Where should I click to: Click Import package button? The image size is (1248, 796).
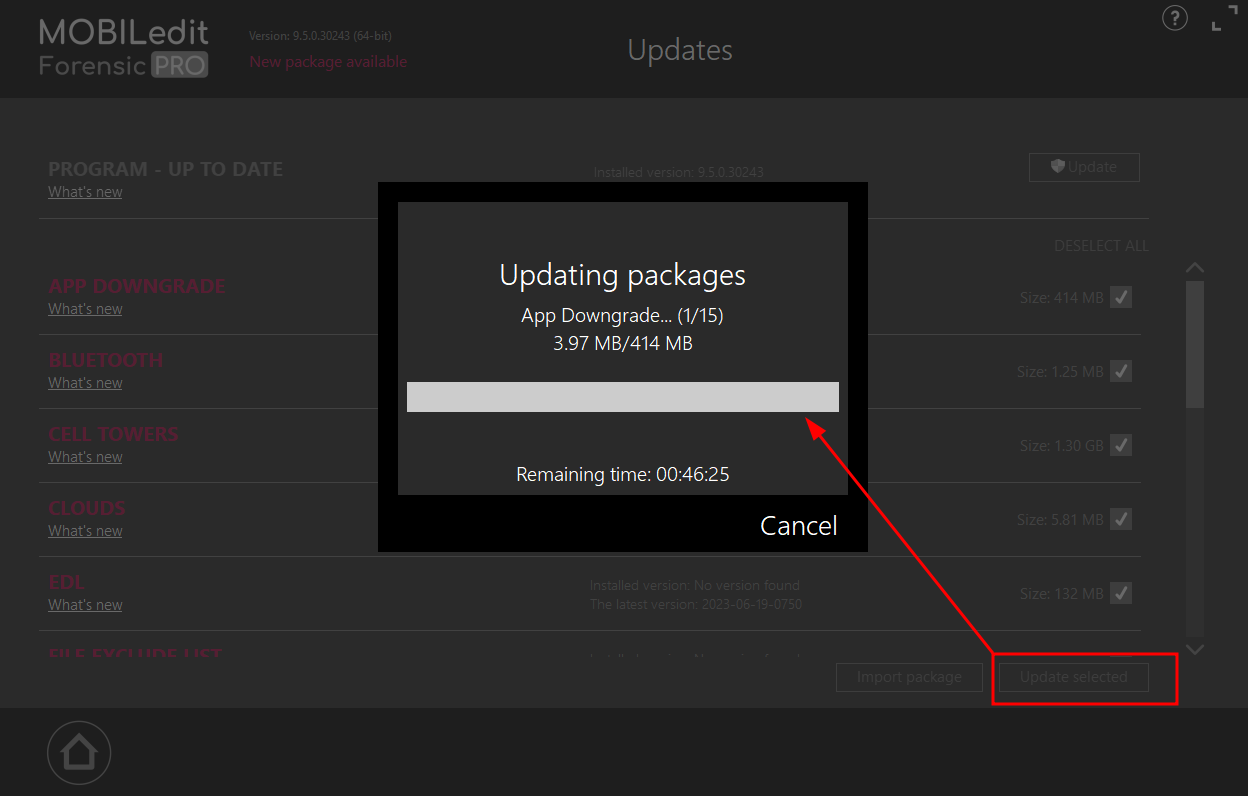[909, 677]
